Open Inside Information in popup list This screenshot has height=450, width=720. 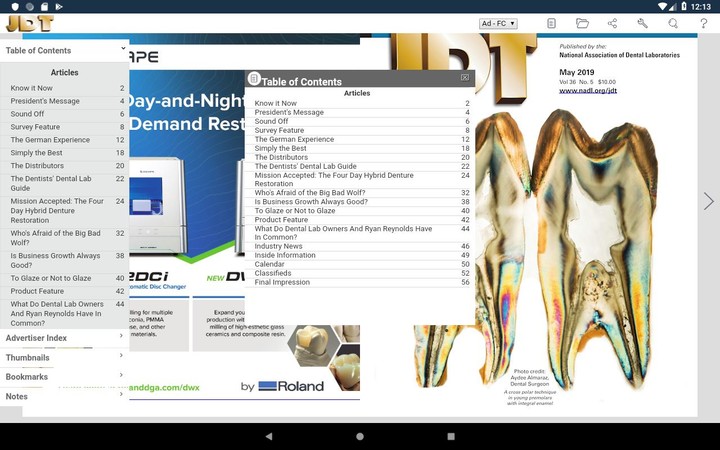tap(360, 255)
